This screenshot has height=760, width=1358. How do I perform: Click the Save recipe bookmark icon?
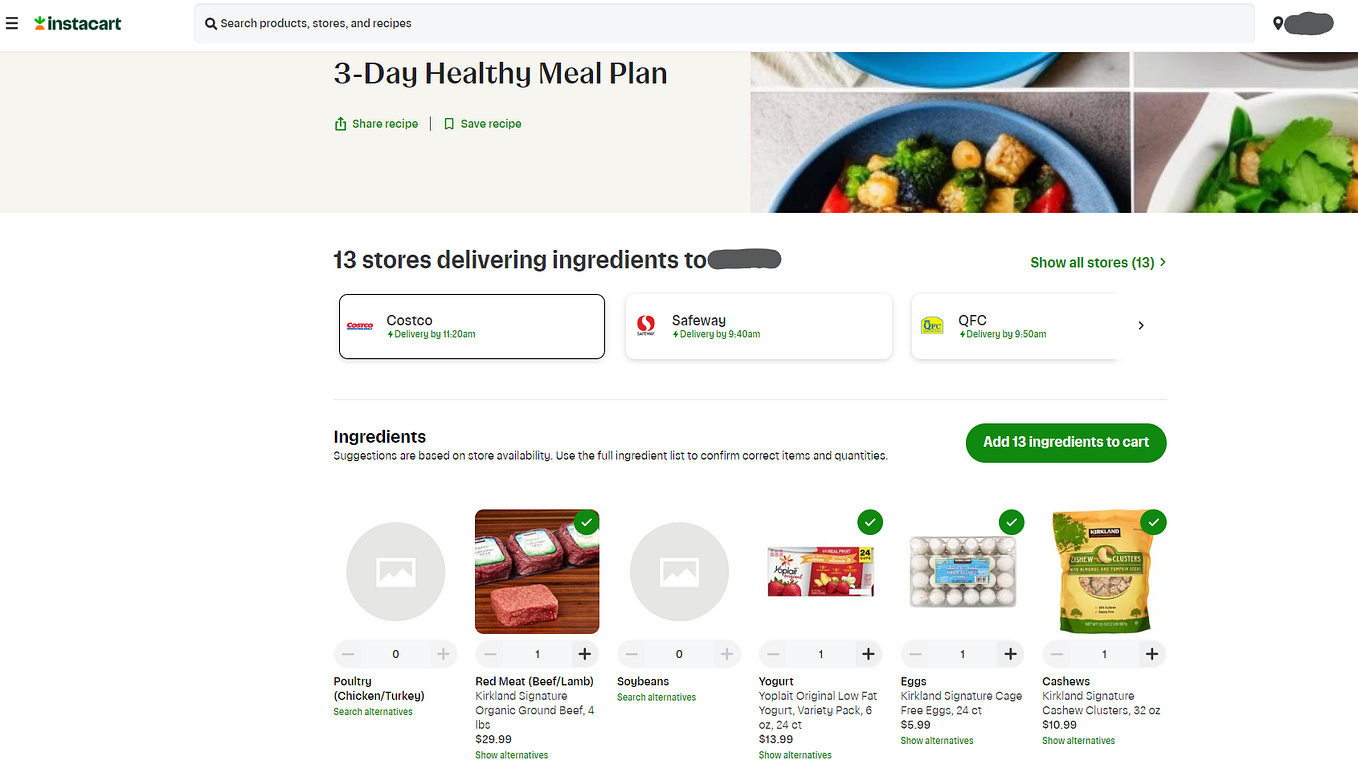click(449, 124)
